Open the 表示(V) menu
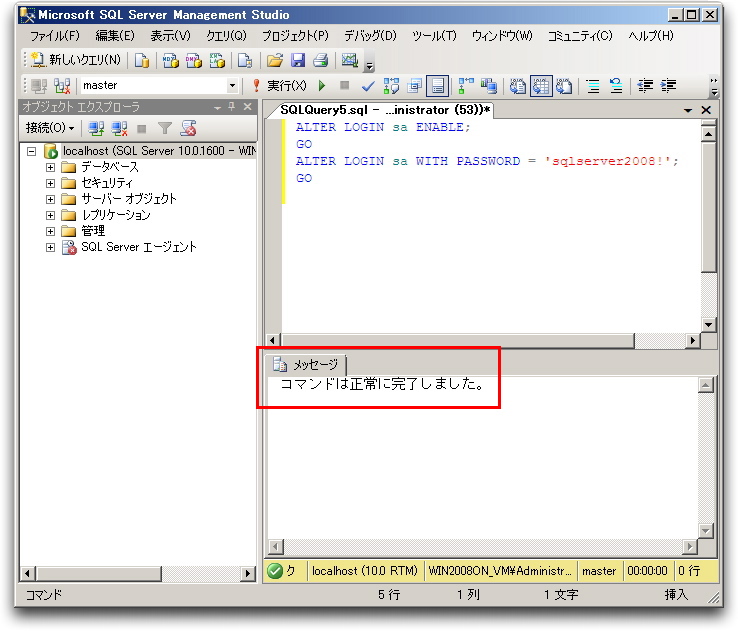This screenshot has height=631, width=738. click(x=170, y=36)
